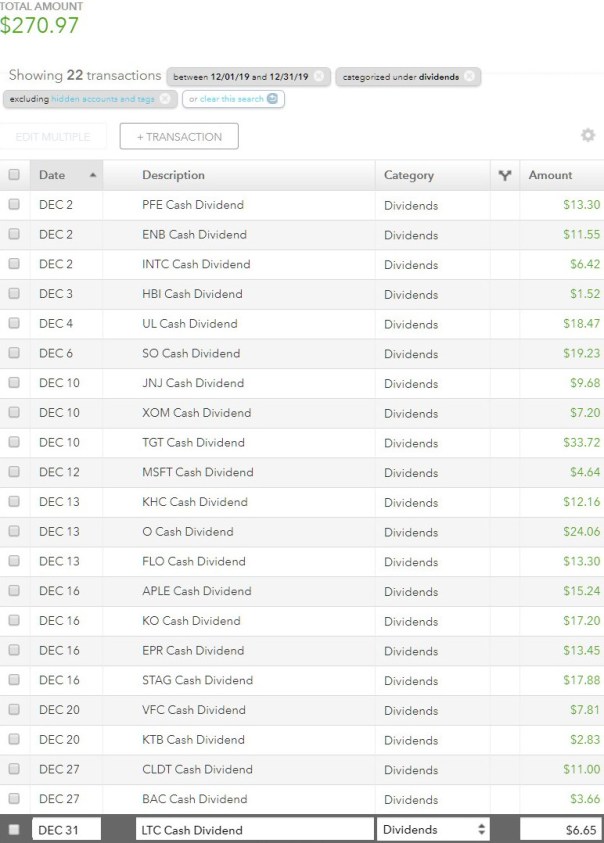
Task: Click the DEC 31 date input field
Action: [x=66, y=830]
